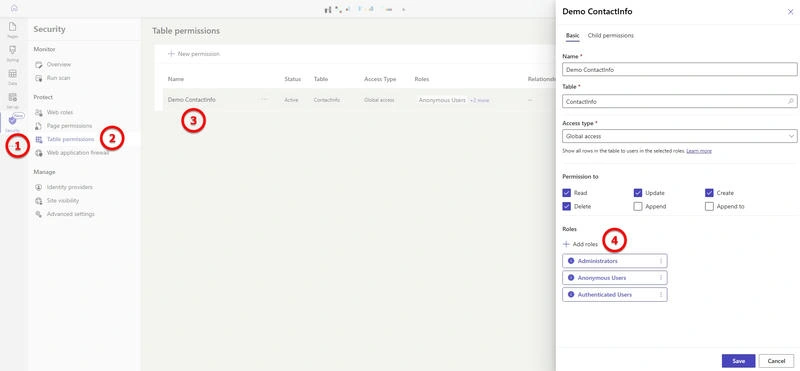Uncheck the Delete permission checkbox
Viewport: 800px width, 371px height.
click(x=566, y=207)
